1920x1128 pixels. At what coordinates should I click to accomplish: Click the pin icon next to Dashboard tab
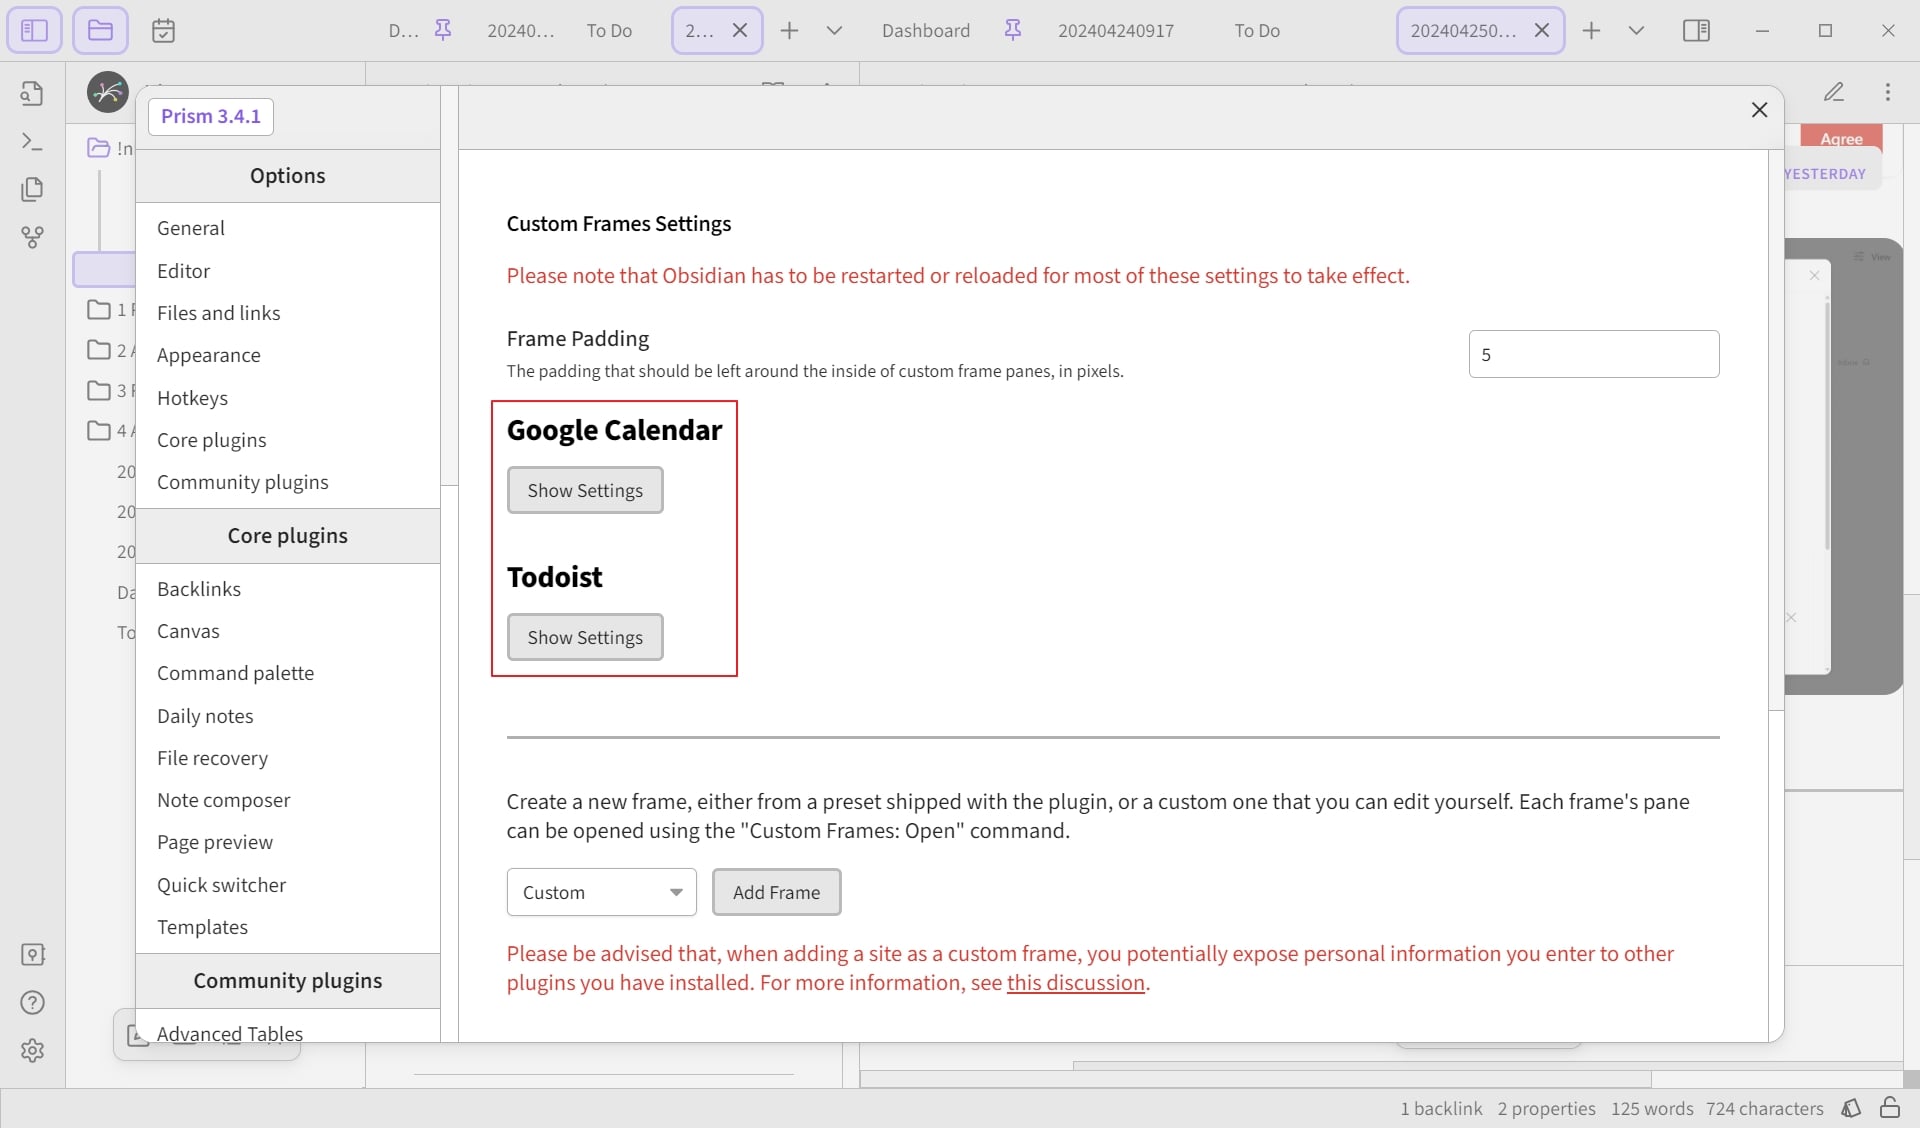(x=1013, y=30)
